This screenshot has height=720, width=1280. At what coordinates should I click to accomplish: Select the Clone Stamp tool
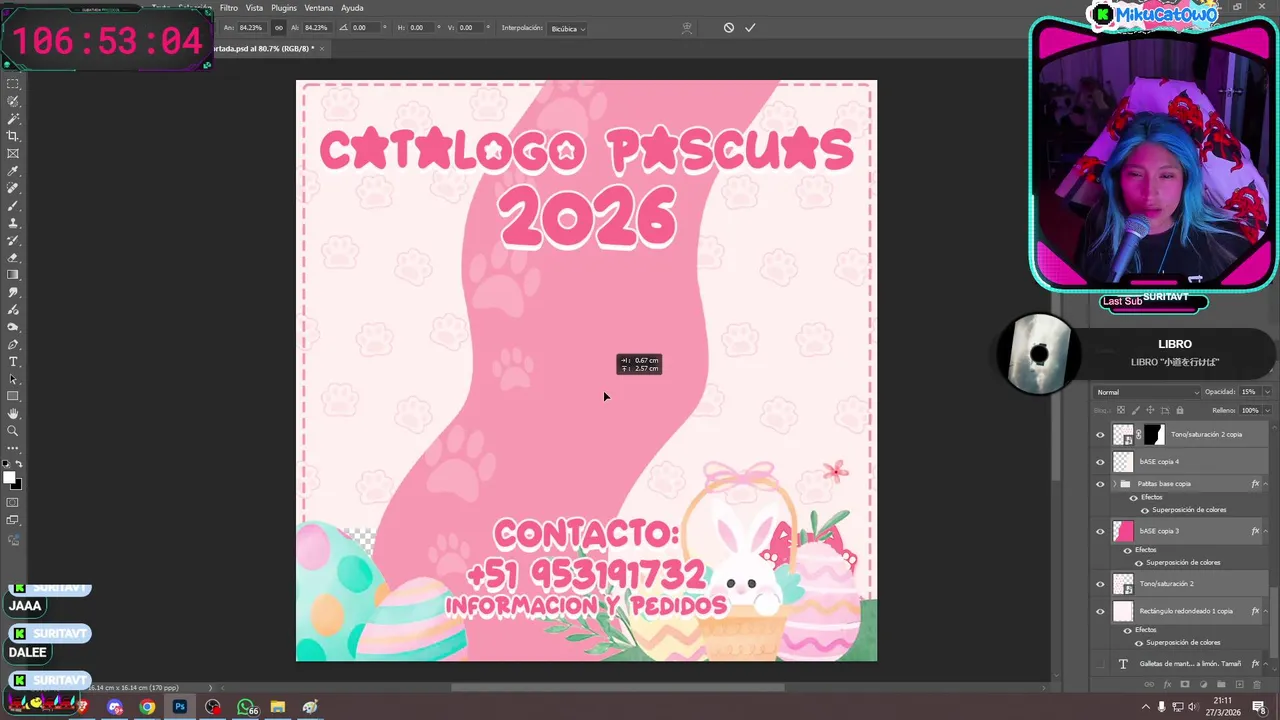point(13,223)
